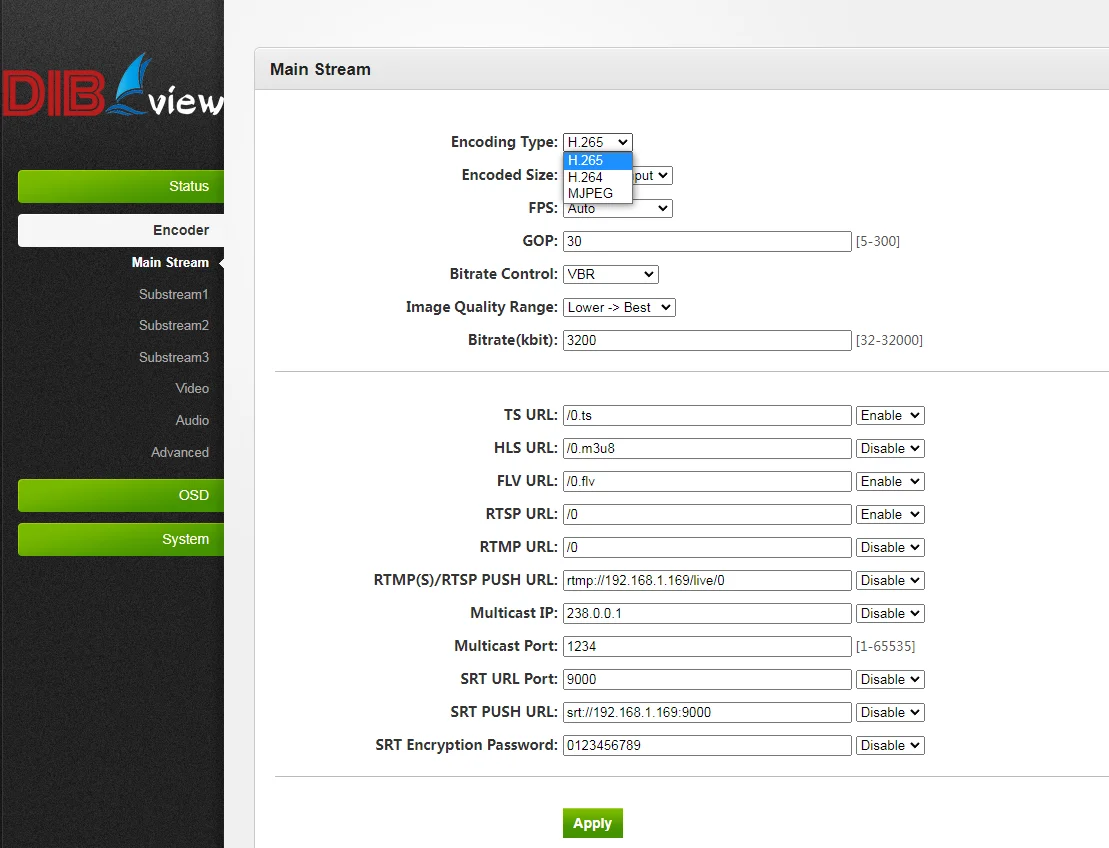
Task: Expand the Image Quality Range dropdown
Action: 619,307
